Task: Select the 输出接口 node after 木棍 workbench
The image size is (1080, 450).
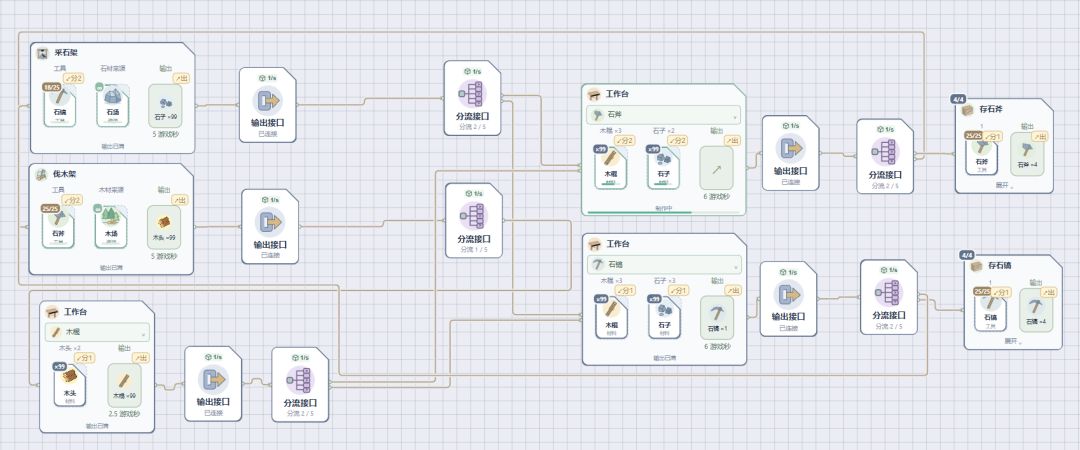Action: [214, 384]
